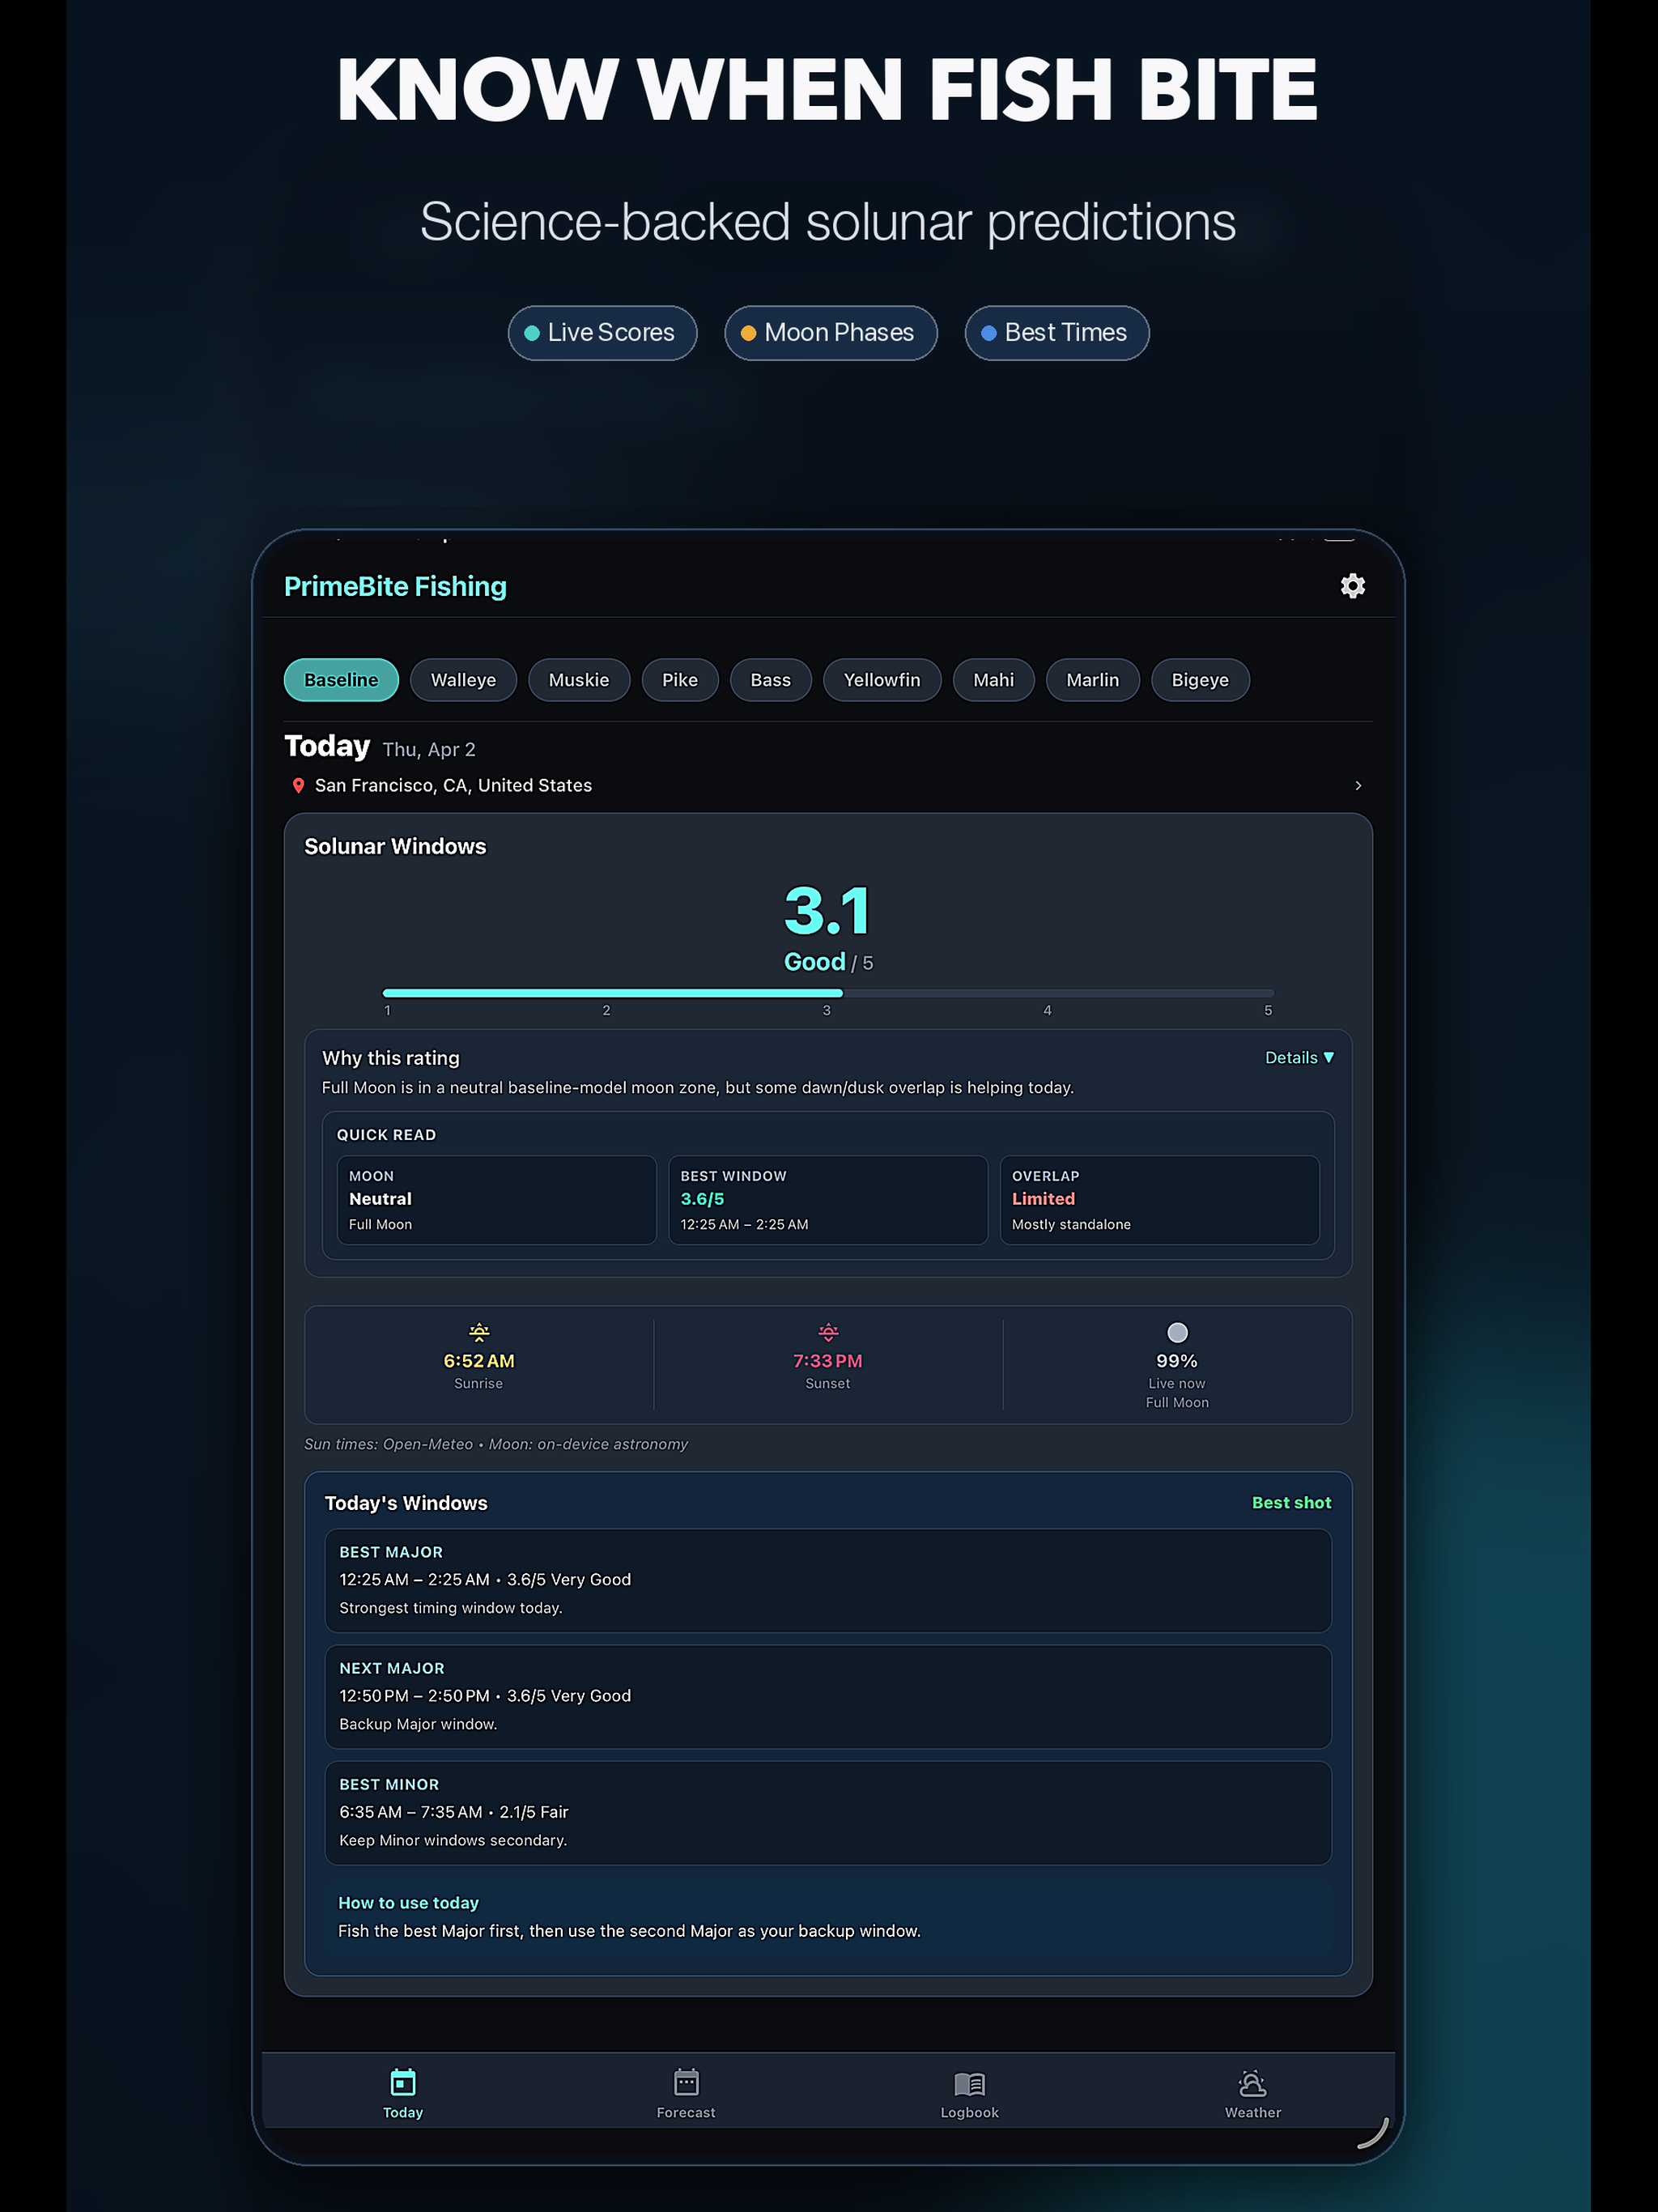The height and width of the screenshot is (2212, 1658).
Task: Click the solunar score progress bar
Action: 828,993
